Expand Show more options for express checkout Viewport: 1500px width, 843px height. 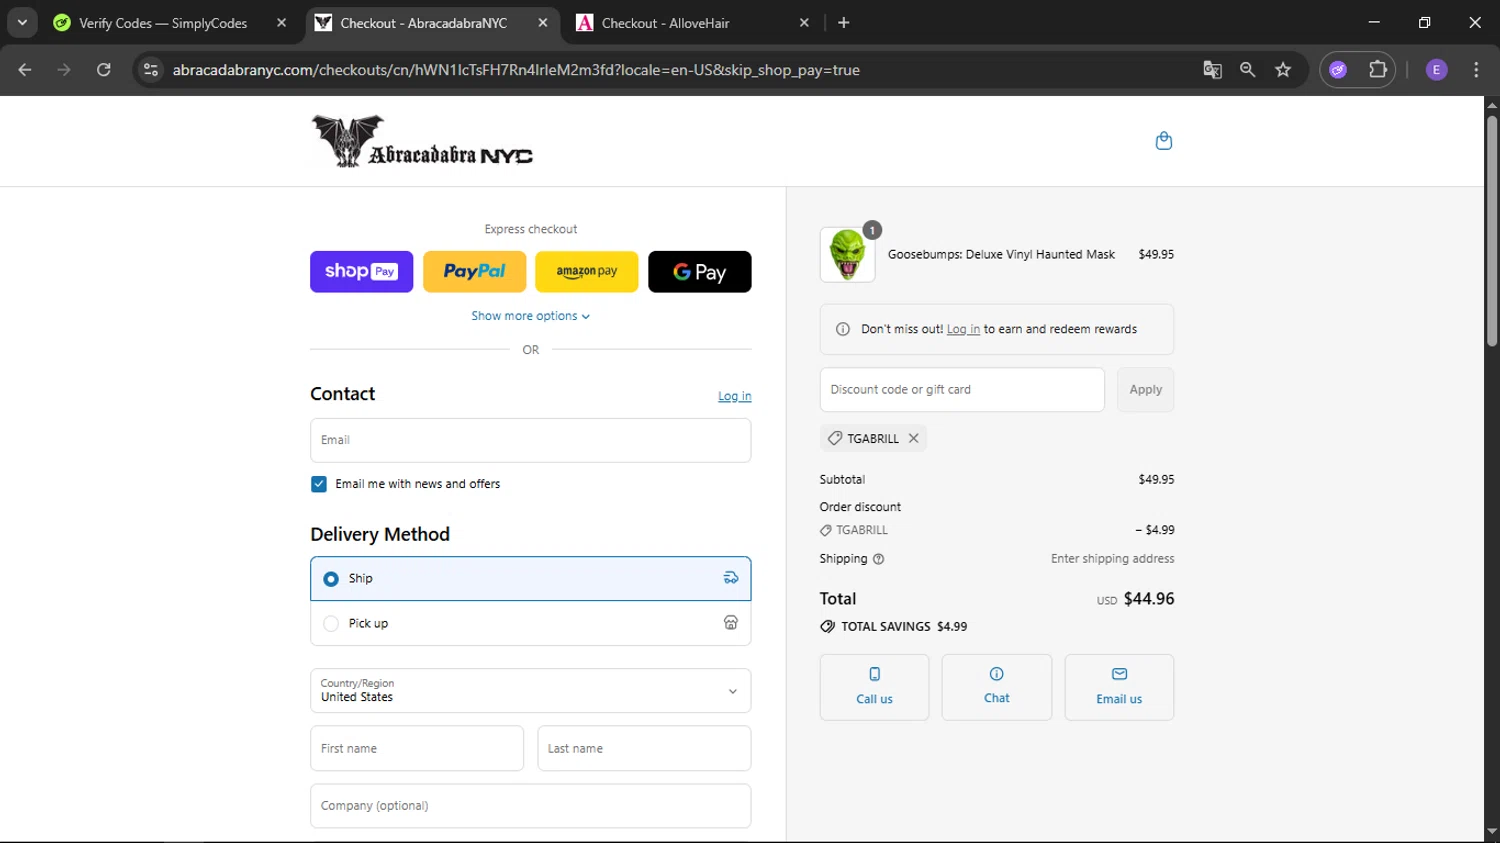point(531,316)
